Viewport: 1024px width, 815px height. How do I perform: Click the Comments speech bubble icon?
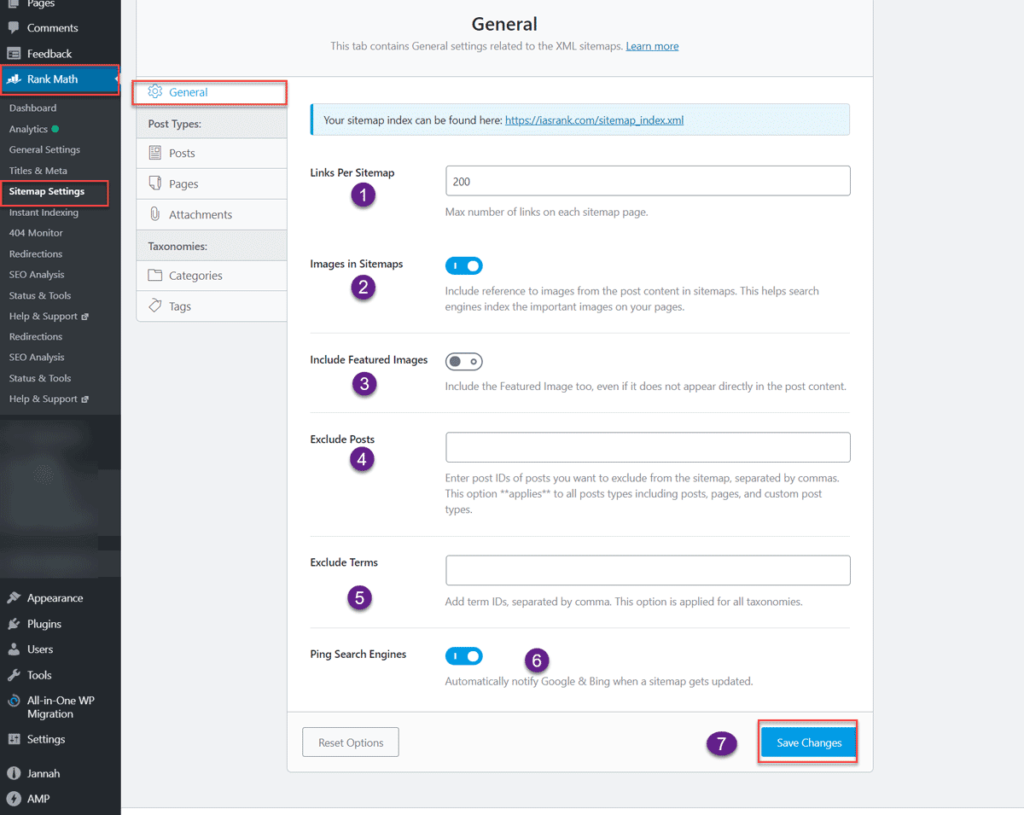[x=14, y=27]
